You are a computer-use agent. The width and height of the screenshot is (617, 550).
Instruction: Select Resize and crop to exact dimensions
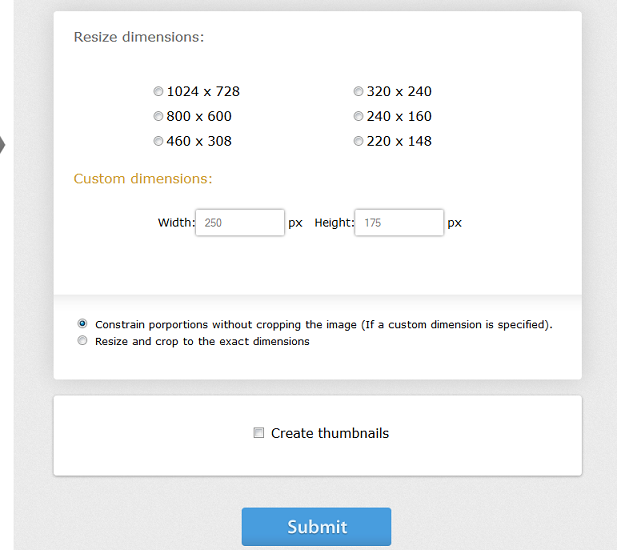pyautogui.click(x=82, y=341)
